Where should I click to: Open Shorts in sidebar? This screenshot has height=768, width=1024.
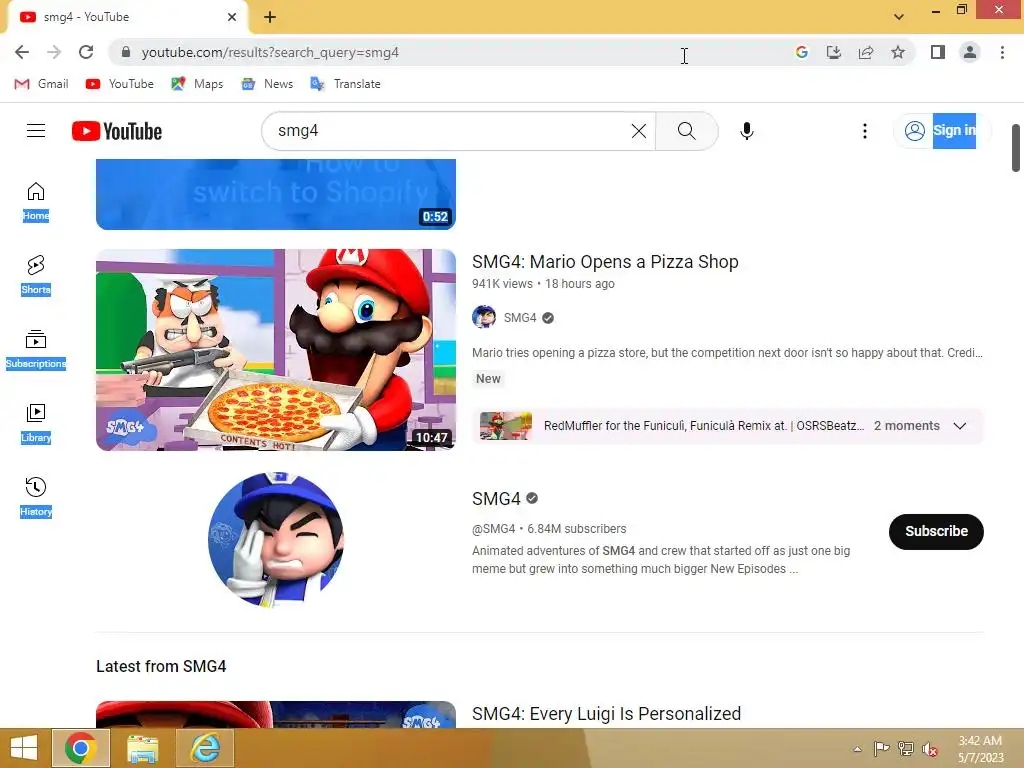[36, 276]
